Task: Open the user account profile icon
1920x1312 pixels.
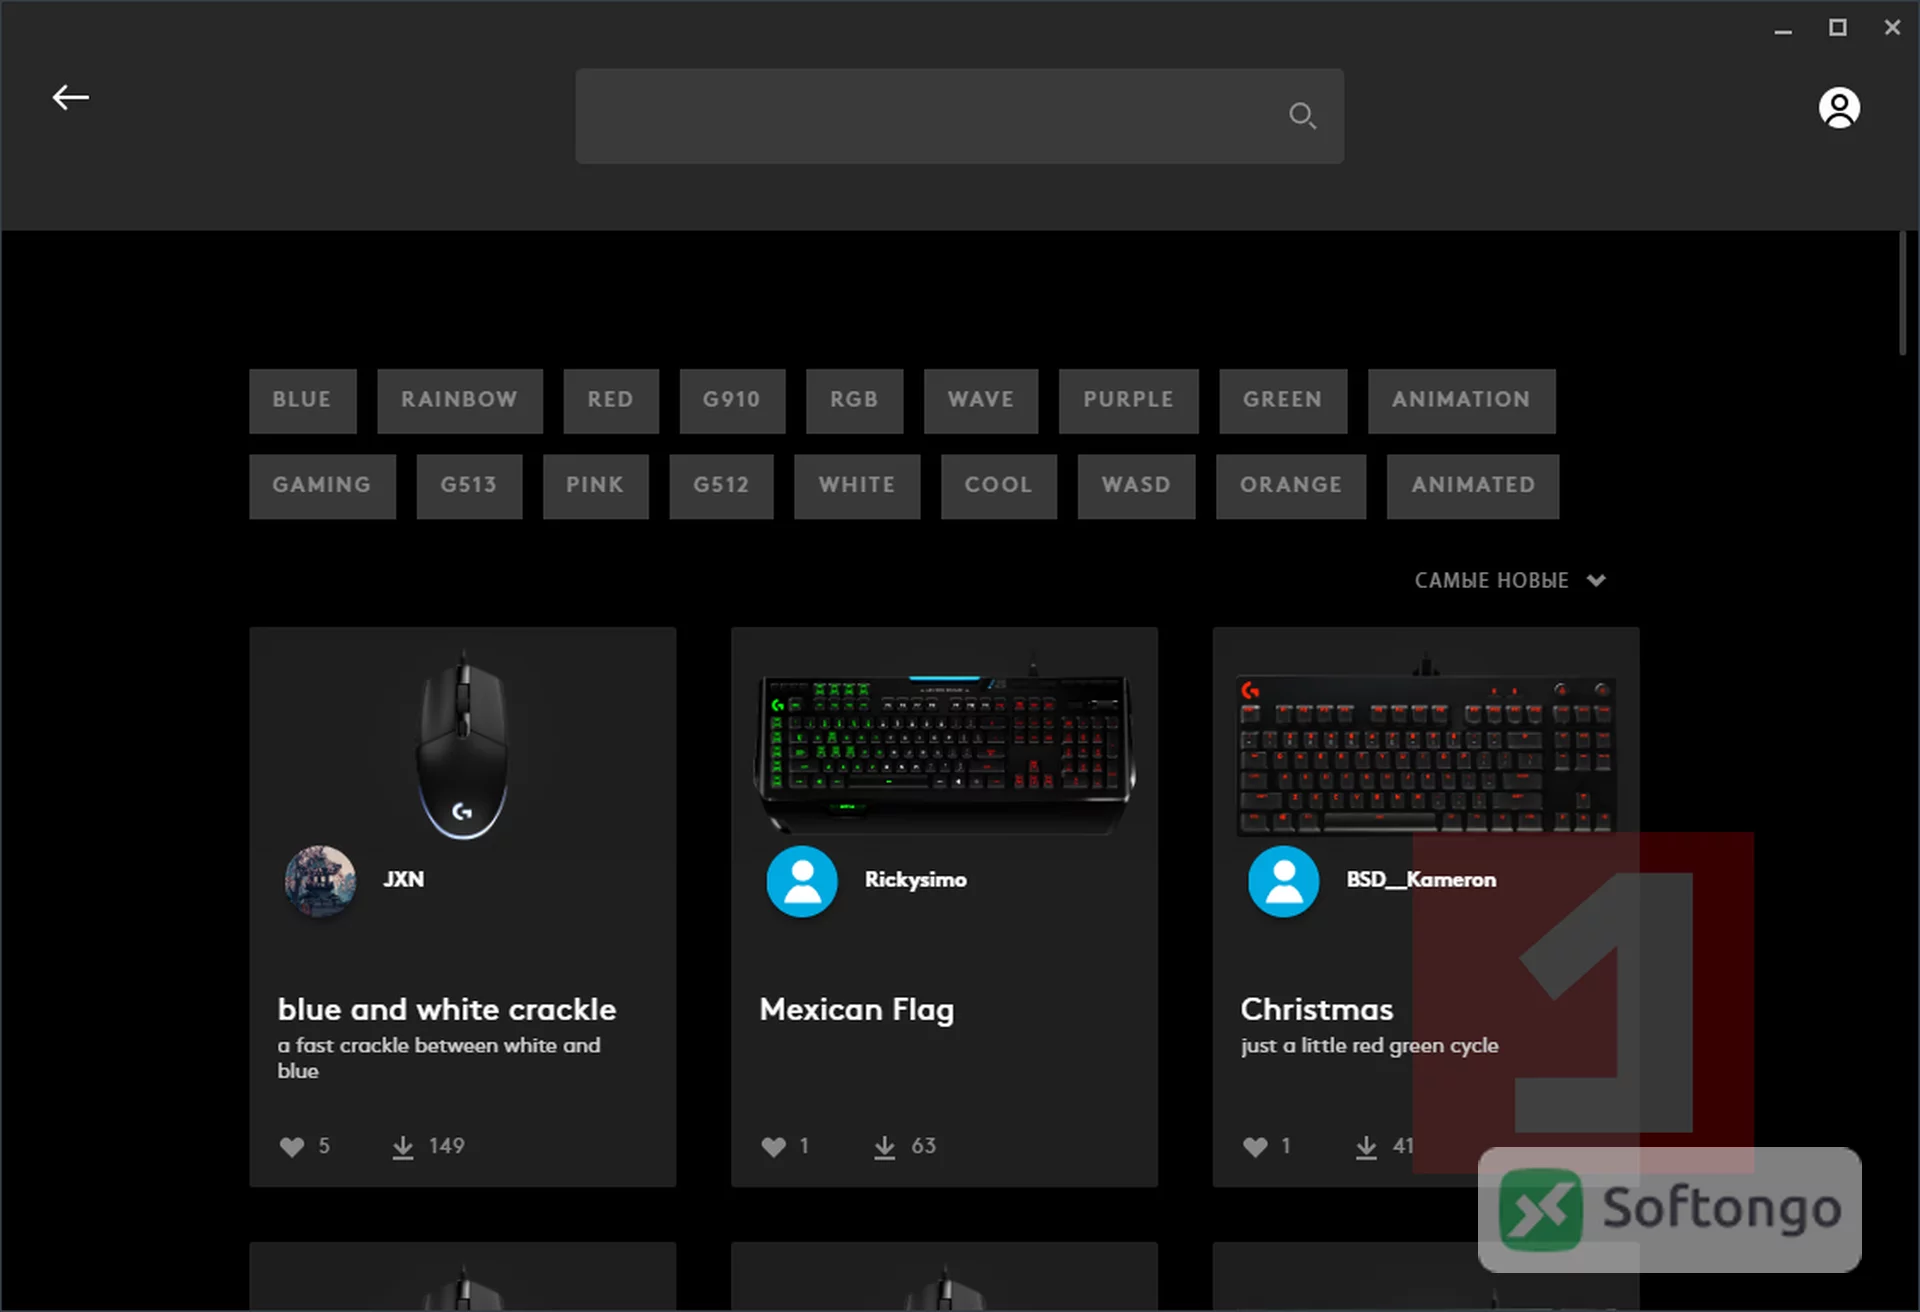Action: (1839, 108)
